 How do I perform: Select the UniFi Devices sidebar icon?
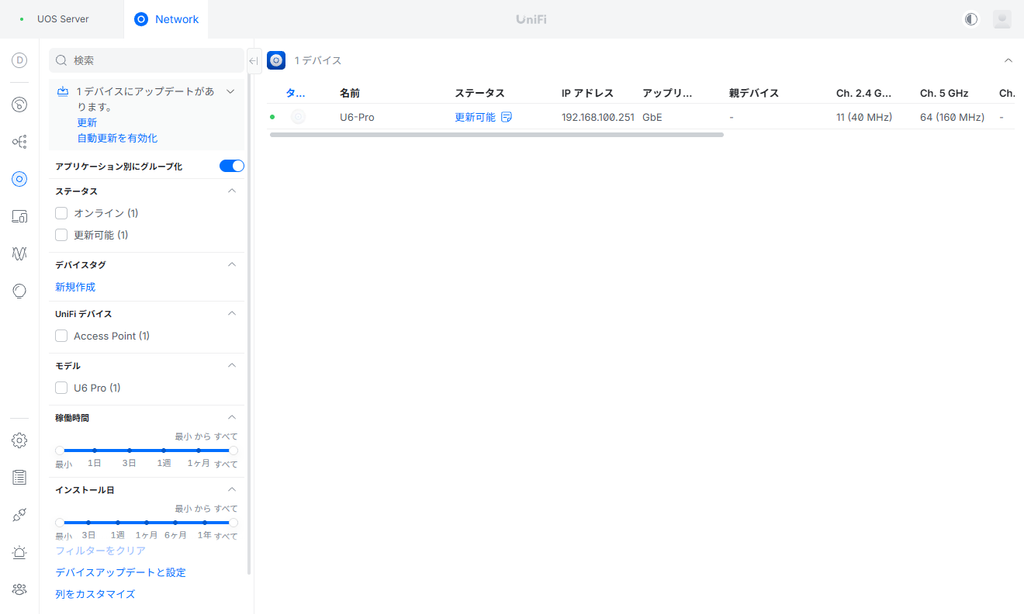pos(20,179)
